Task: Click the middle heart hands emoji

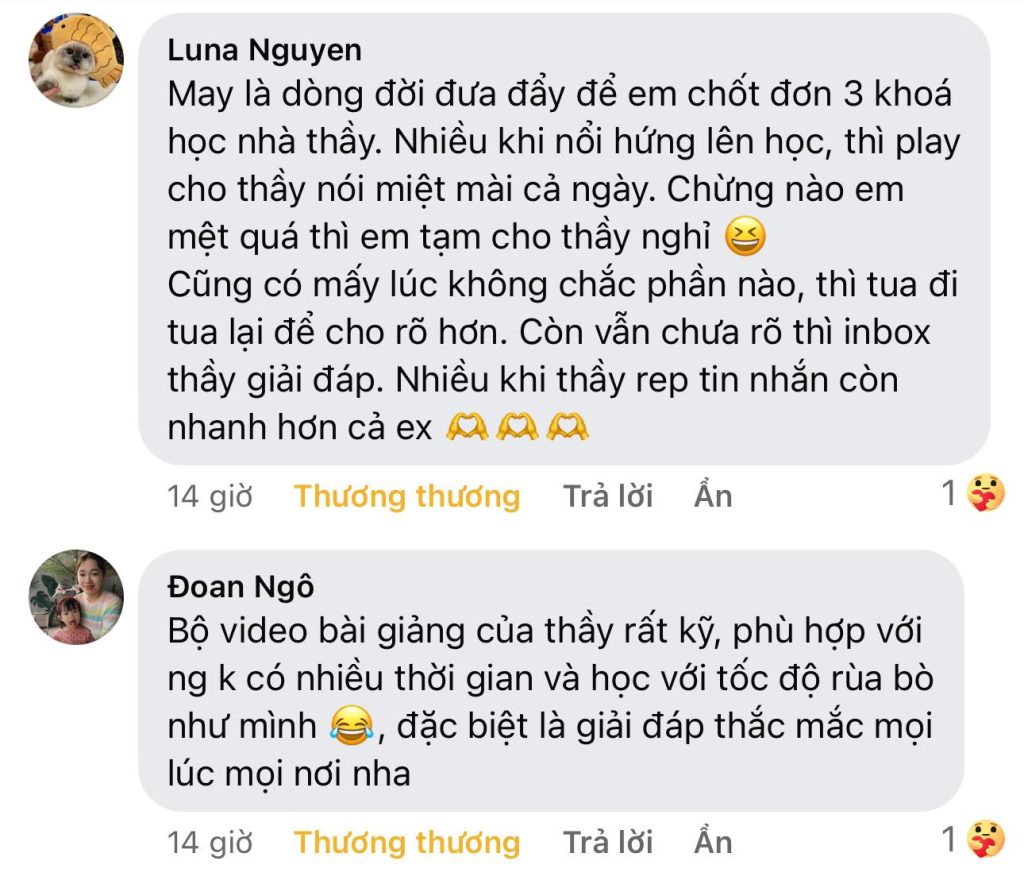Action: click(517, 429)
